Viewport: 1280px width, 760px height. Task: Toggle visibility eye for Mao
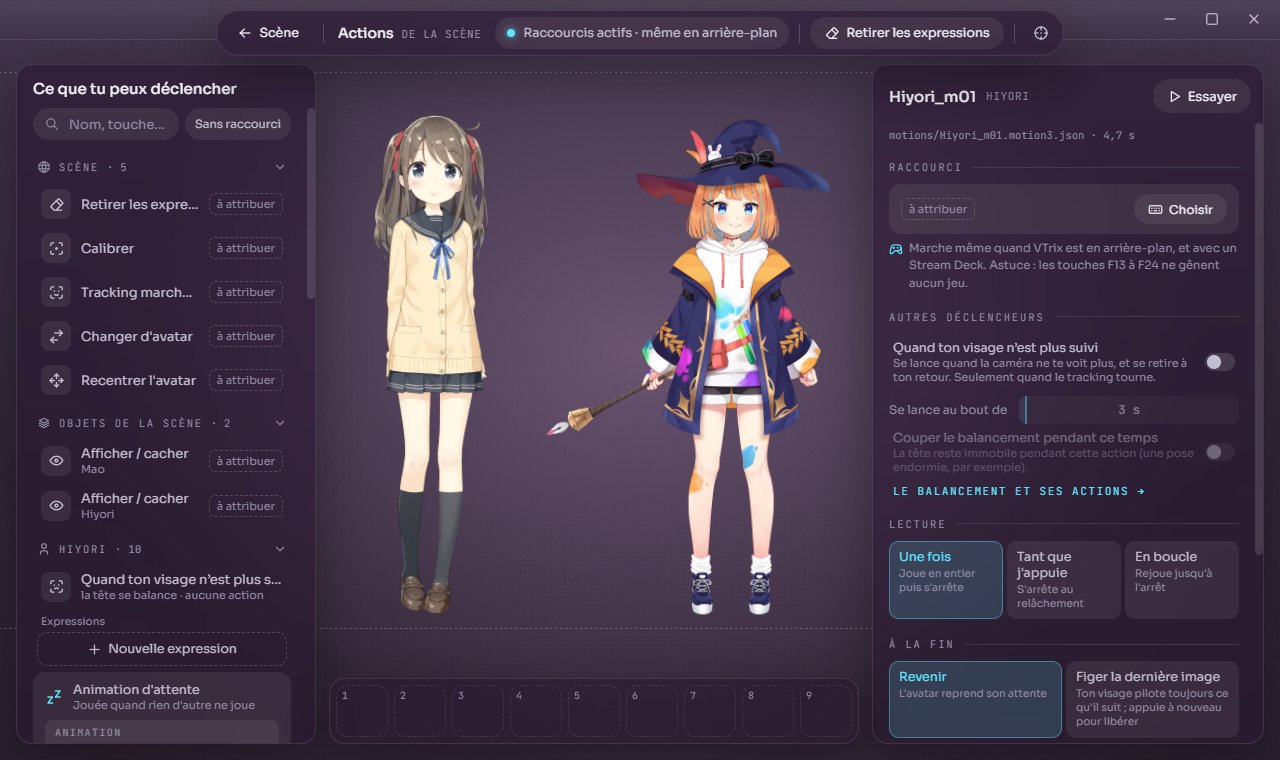[57, 460]
